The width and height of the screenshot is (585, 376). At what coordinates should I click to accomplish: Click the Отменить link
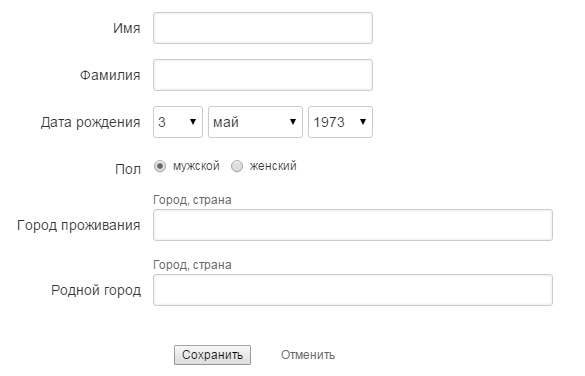click(308, 355)
